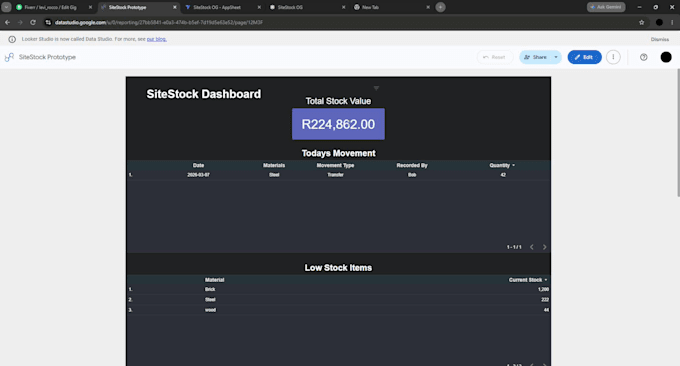Click the Transfer movement type cell
The width and height of the screenshot is (680, 366).
[335, 175]
